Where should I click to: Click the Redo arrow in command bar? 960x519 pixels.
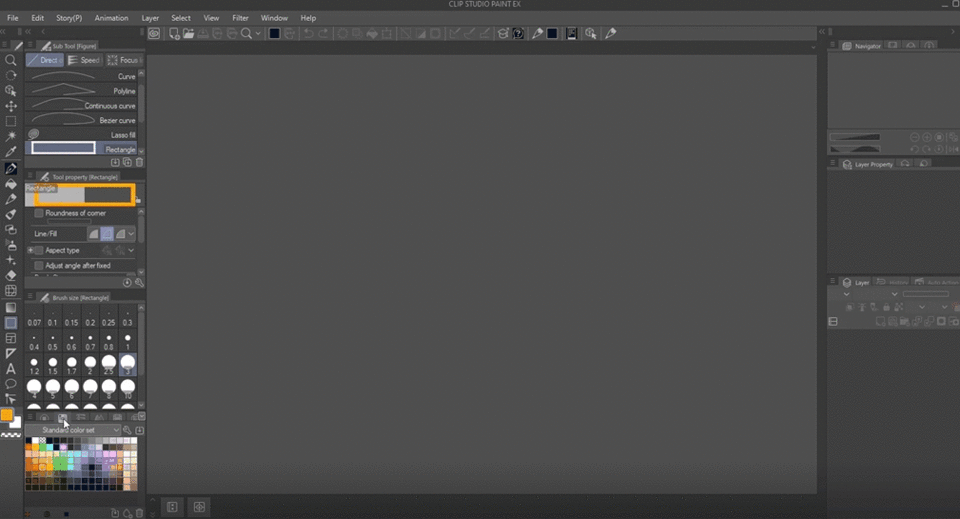(323, 34)
